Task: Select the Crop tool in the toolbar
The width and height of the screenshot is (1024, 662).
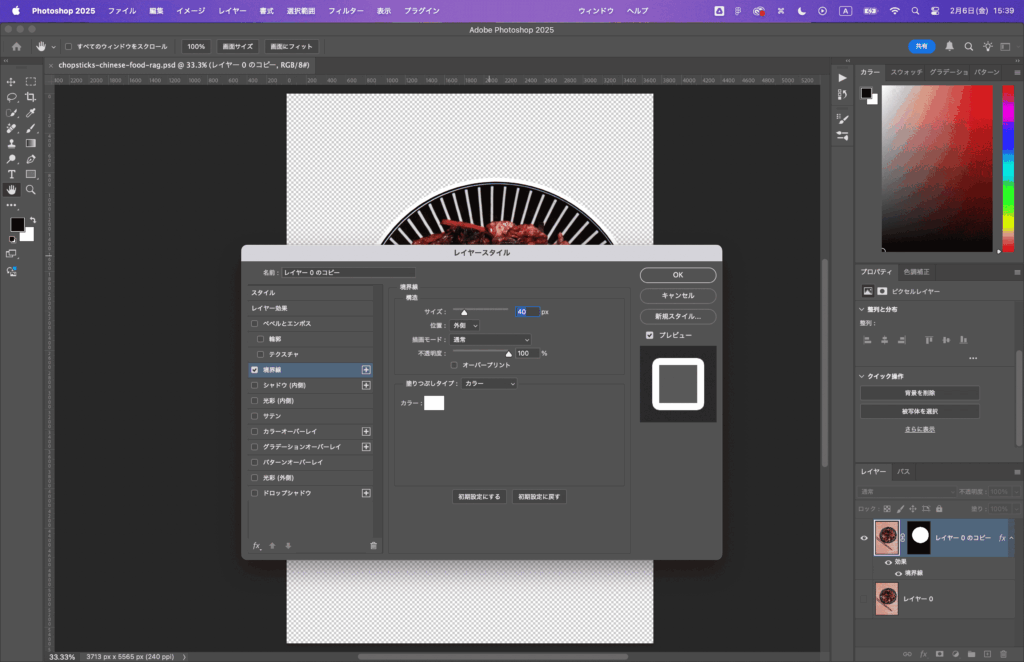Action: (x=31, y=97)
